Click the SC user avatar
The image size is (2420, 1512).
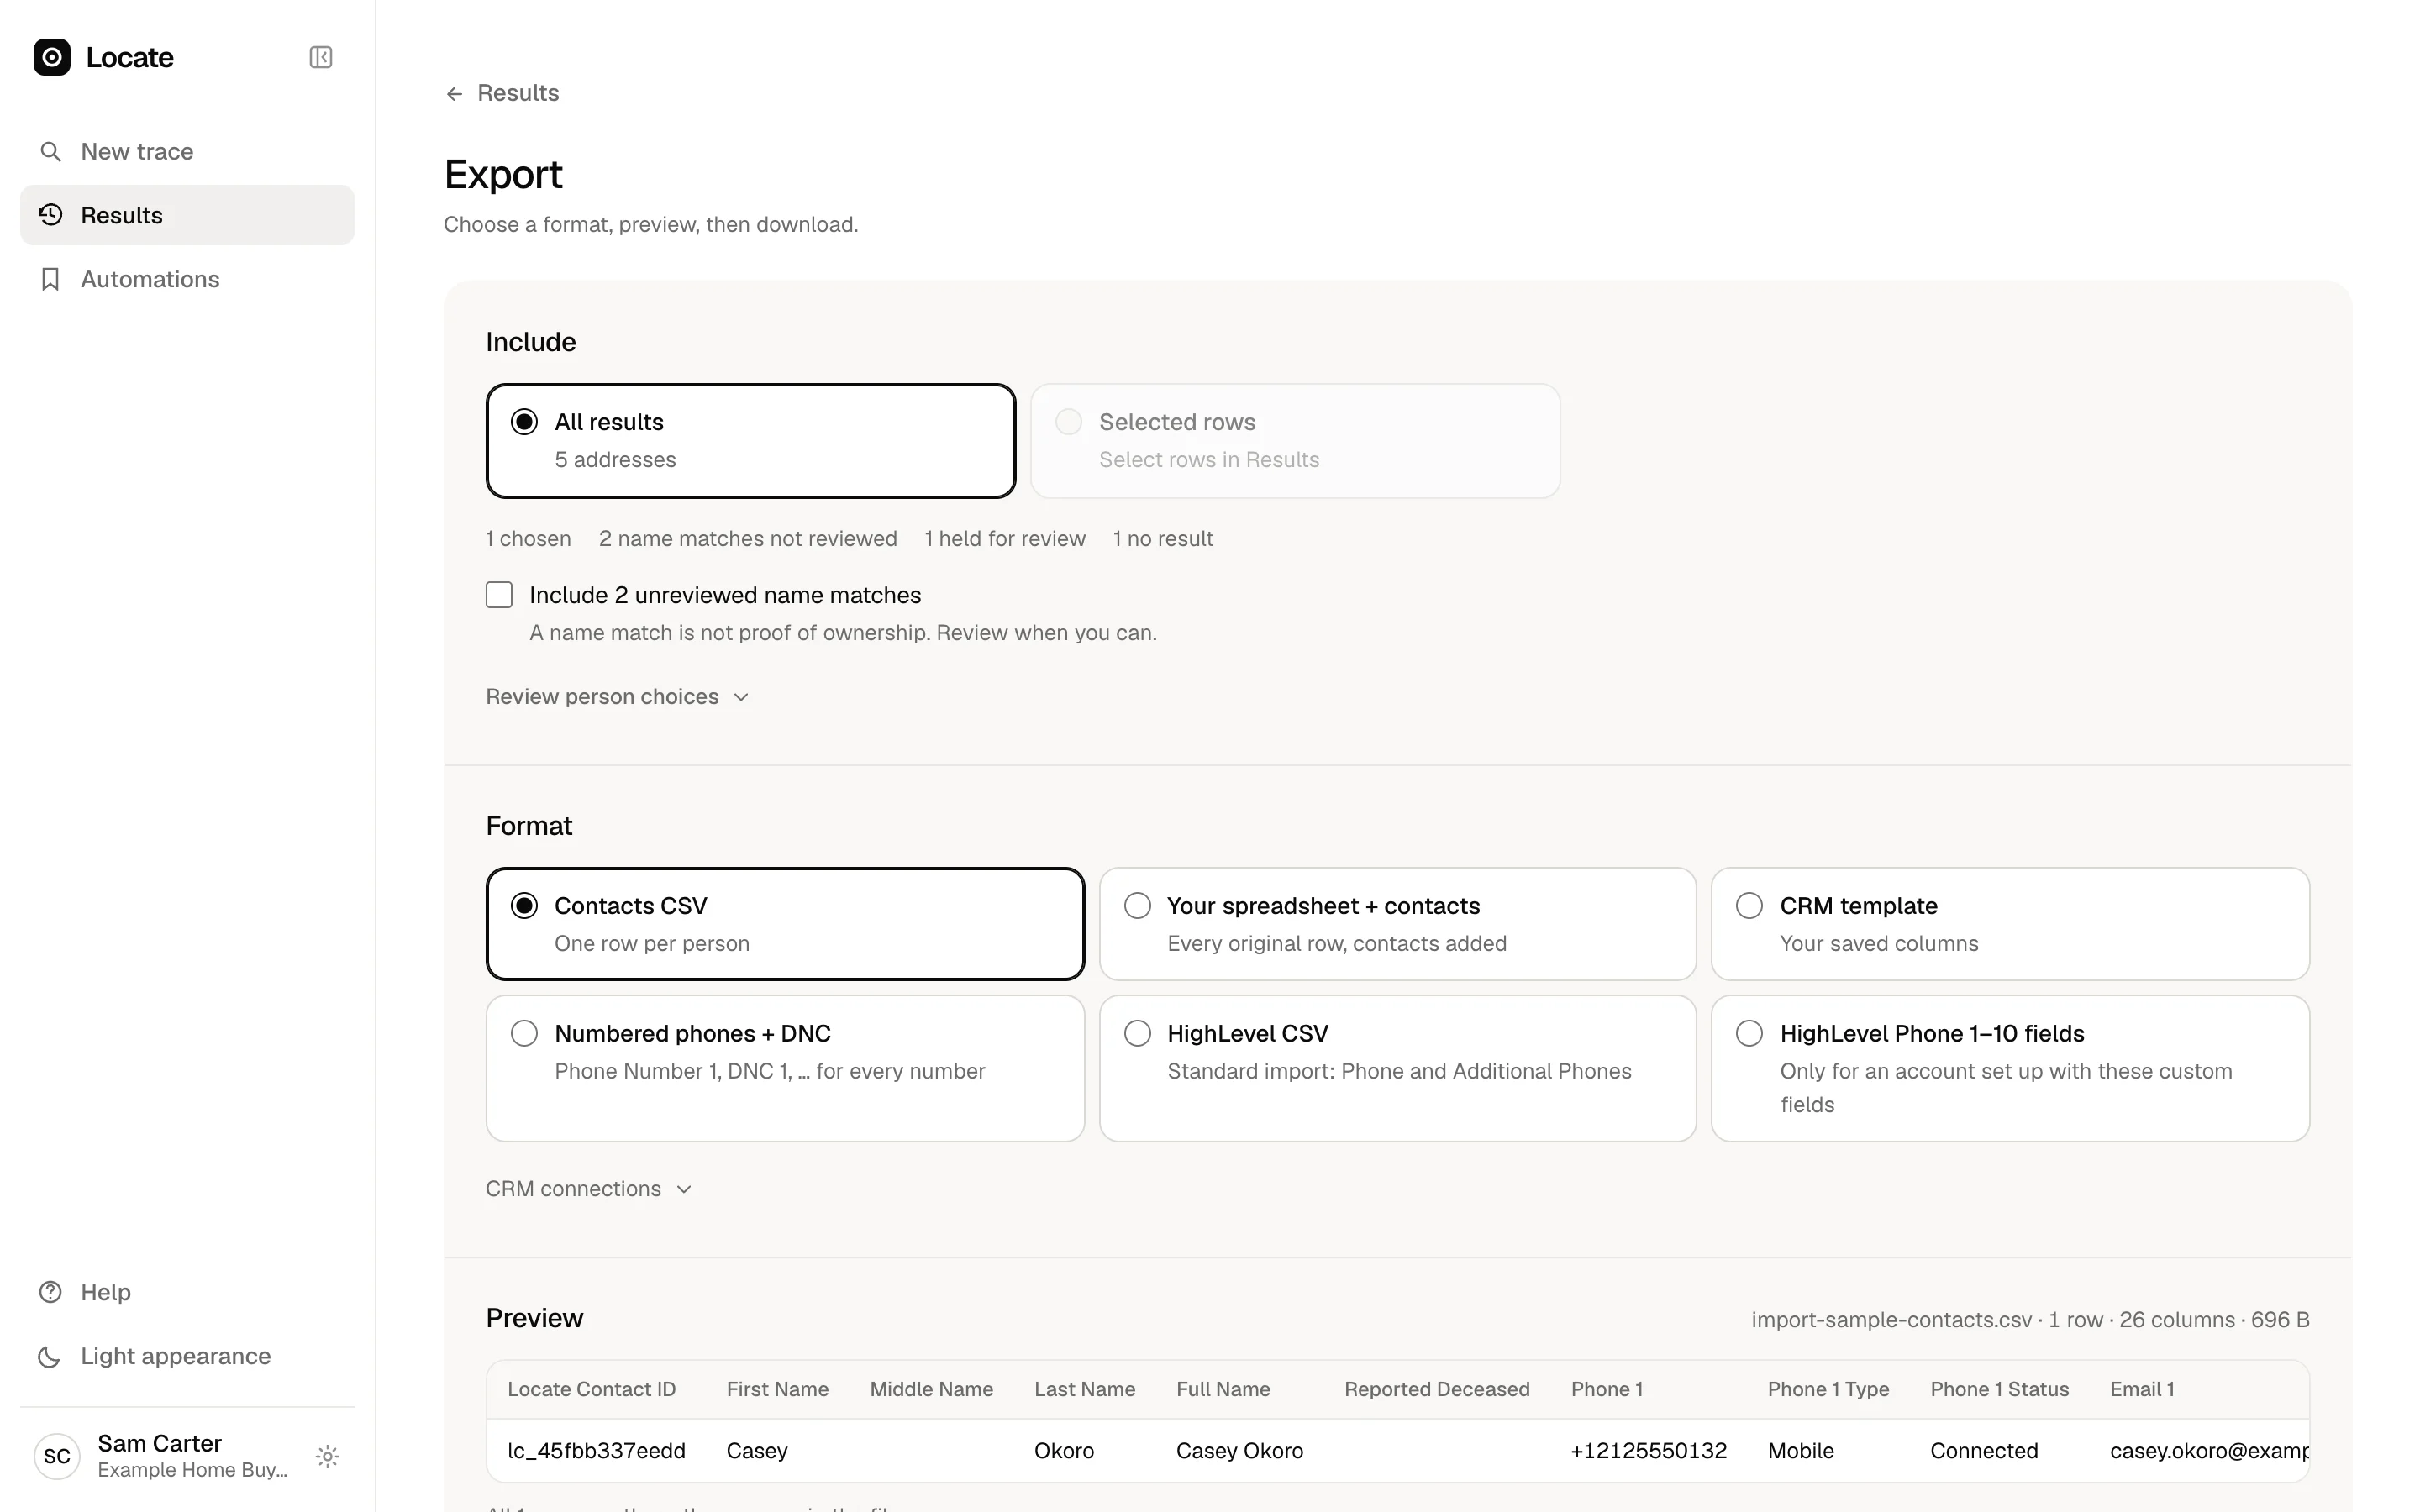click(x=57, y=1456)
